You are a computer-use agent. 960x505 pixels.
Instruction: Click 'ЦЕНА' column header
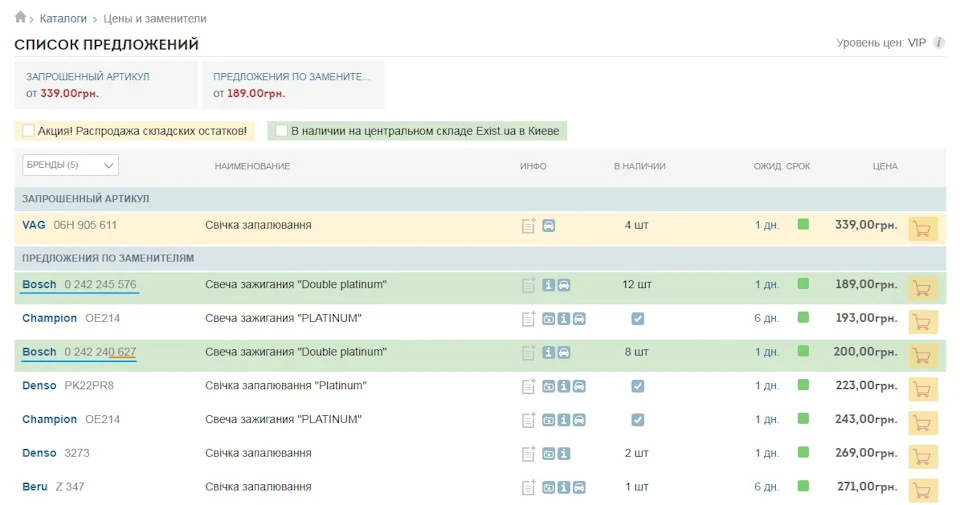click(885, 166)
